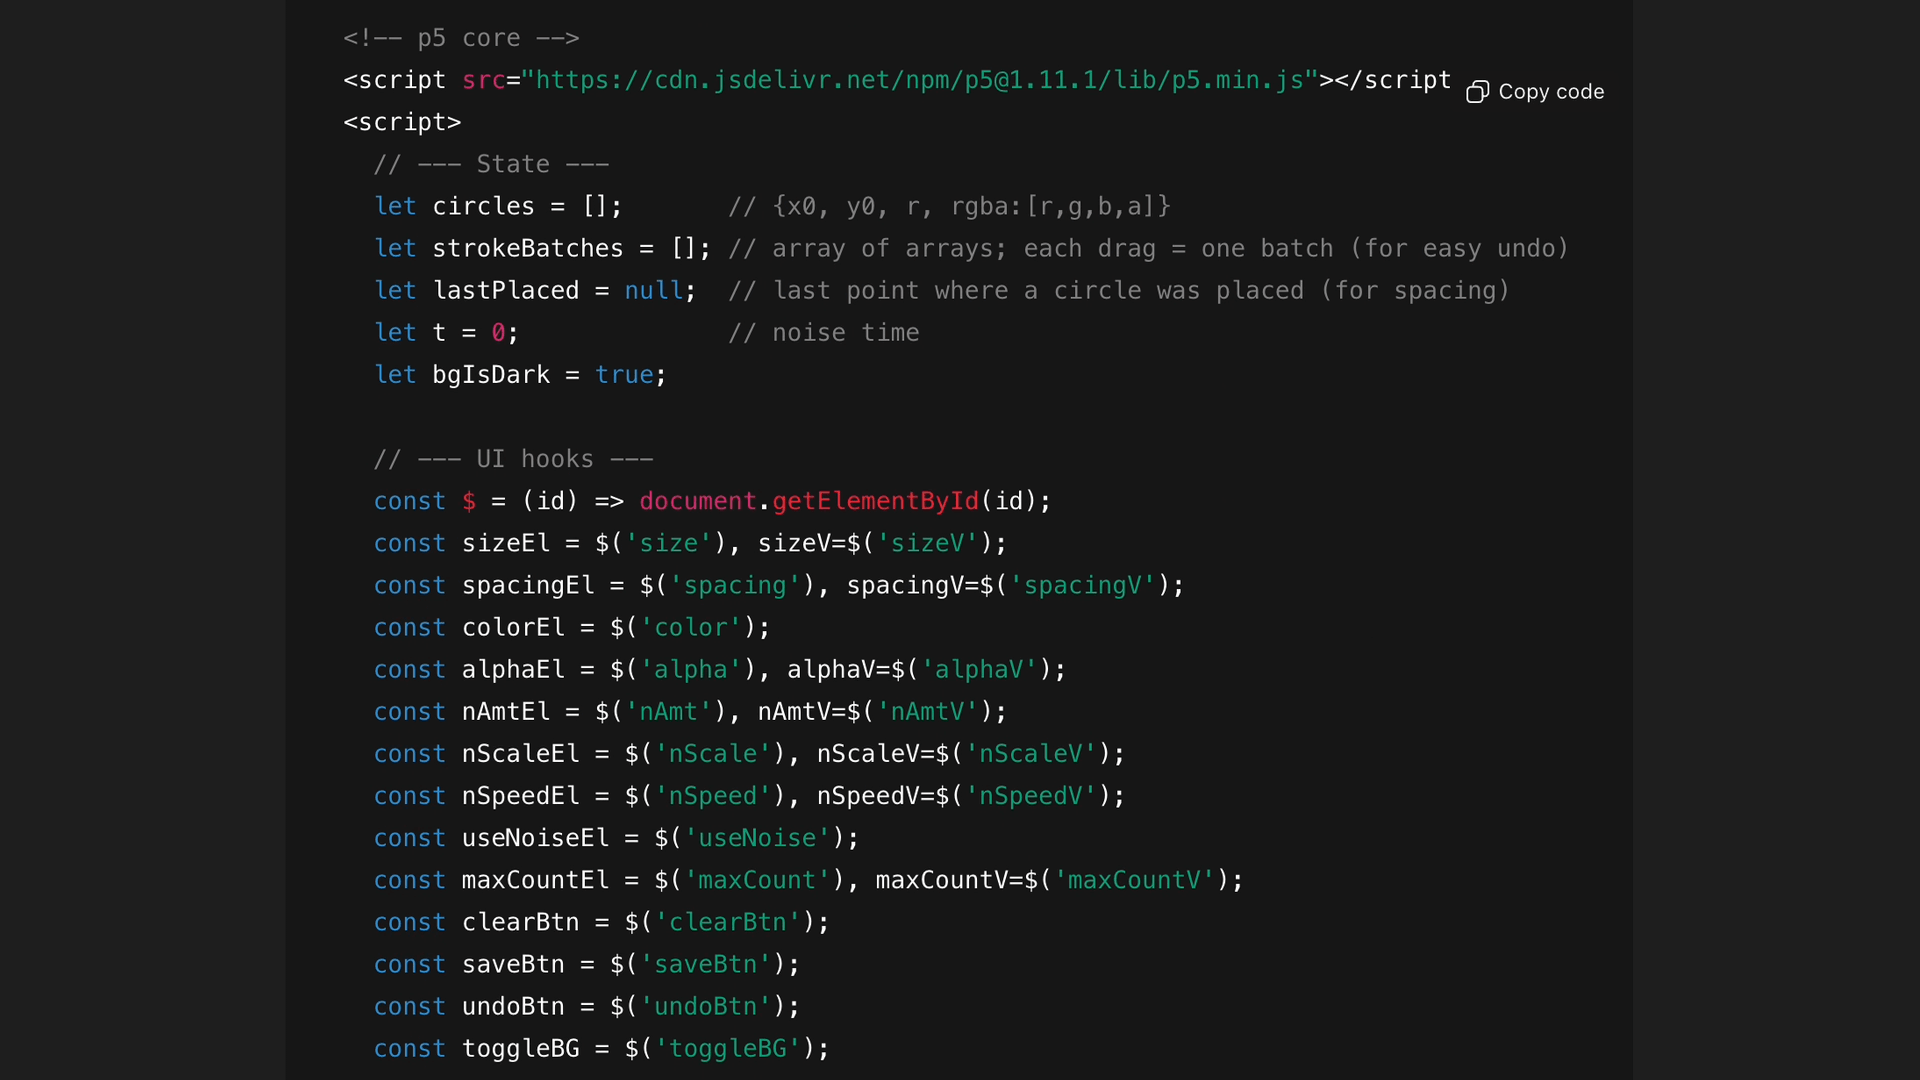Click the 'maxCountV' string literal
Image resolution: width=1920 pixels, height=1080 pixels.
[1134, 880]
